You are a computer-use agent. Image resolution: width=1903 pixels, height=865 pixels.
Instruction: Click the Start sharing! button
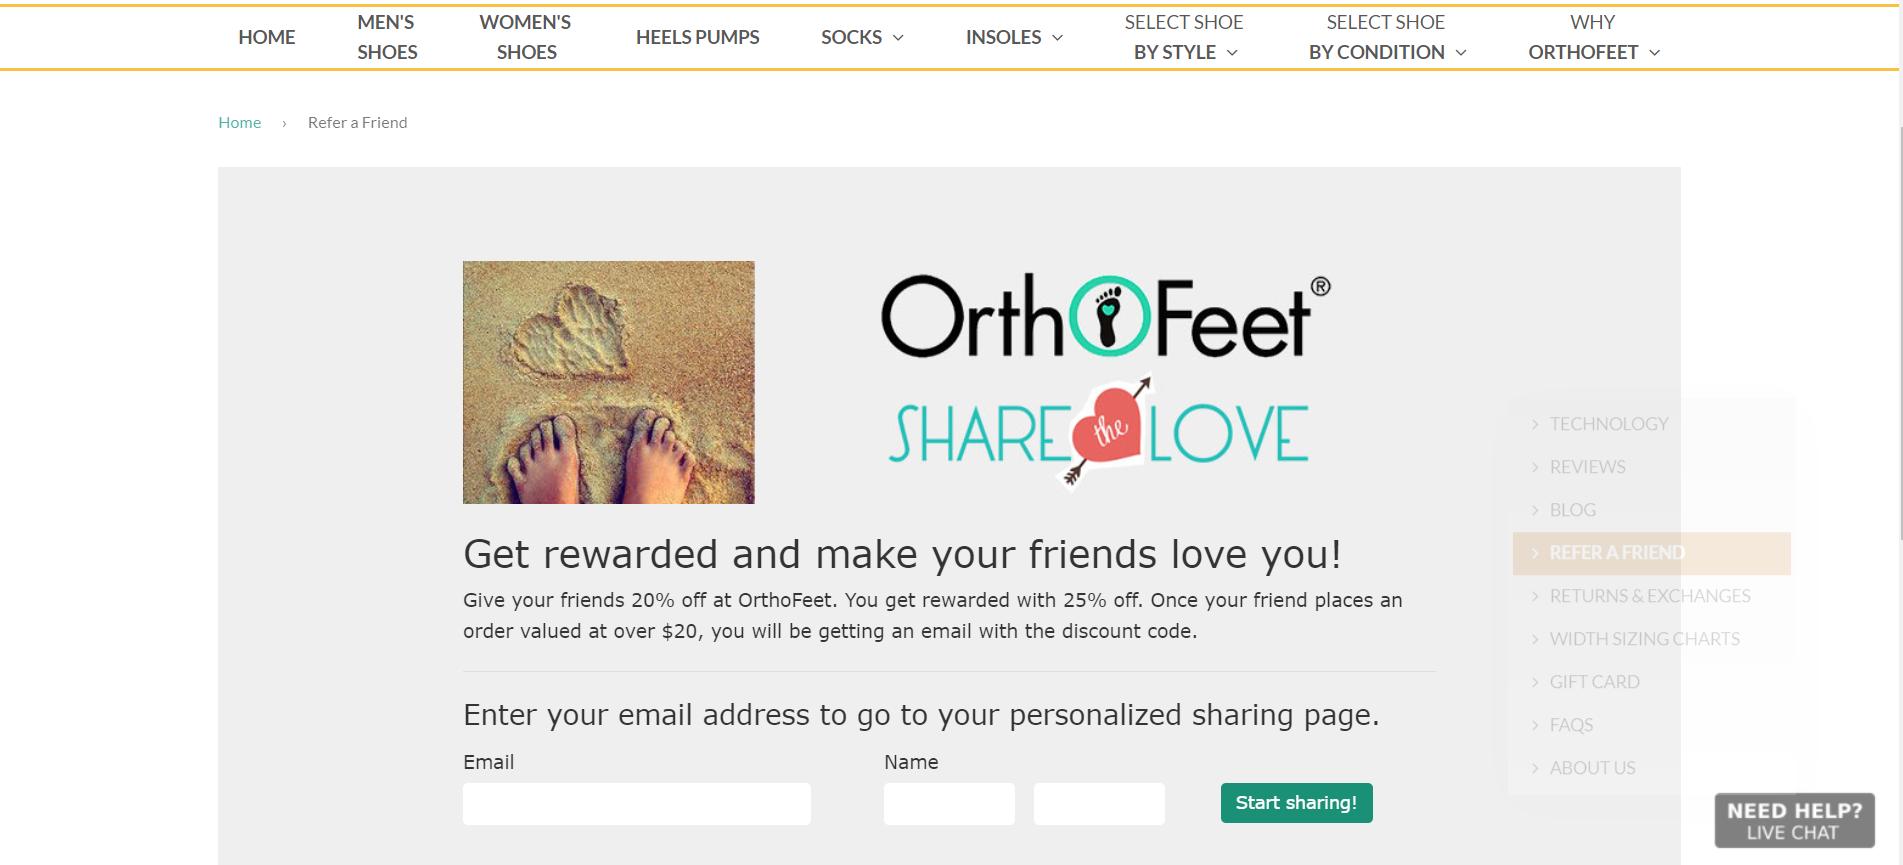[1296, 803]
